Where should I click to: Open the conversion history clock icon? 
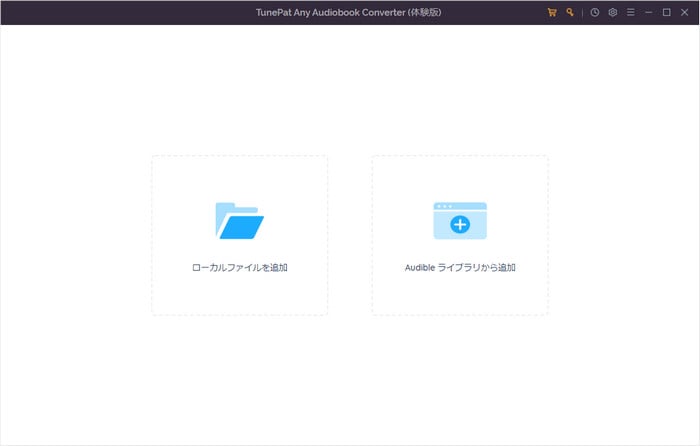click(x=595, y=13)
